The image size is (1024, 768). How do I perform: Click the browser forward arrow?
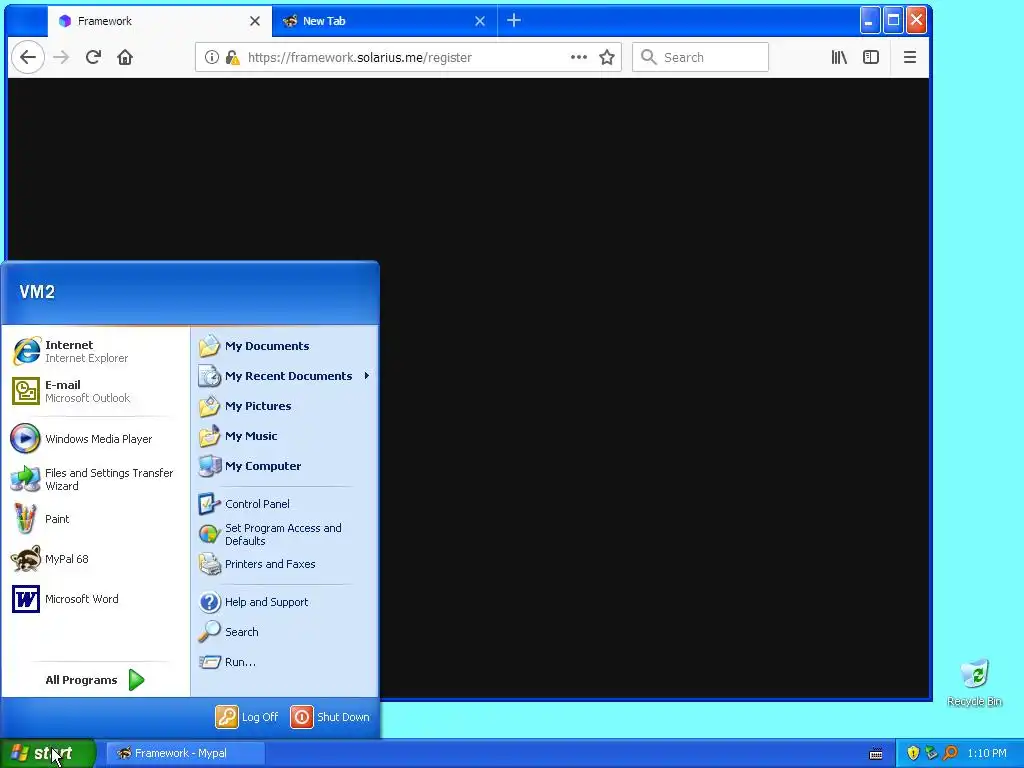61,57
